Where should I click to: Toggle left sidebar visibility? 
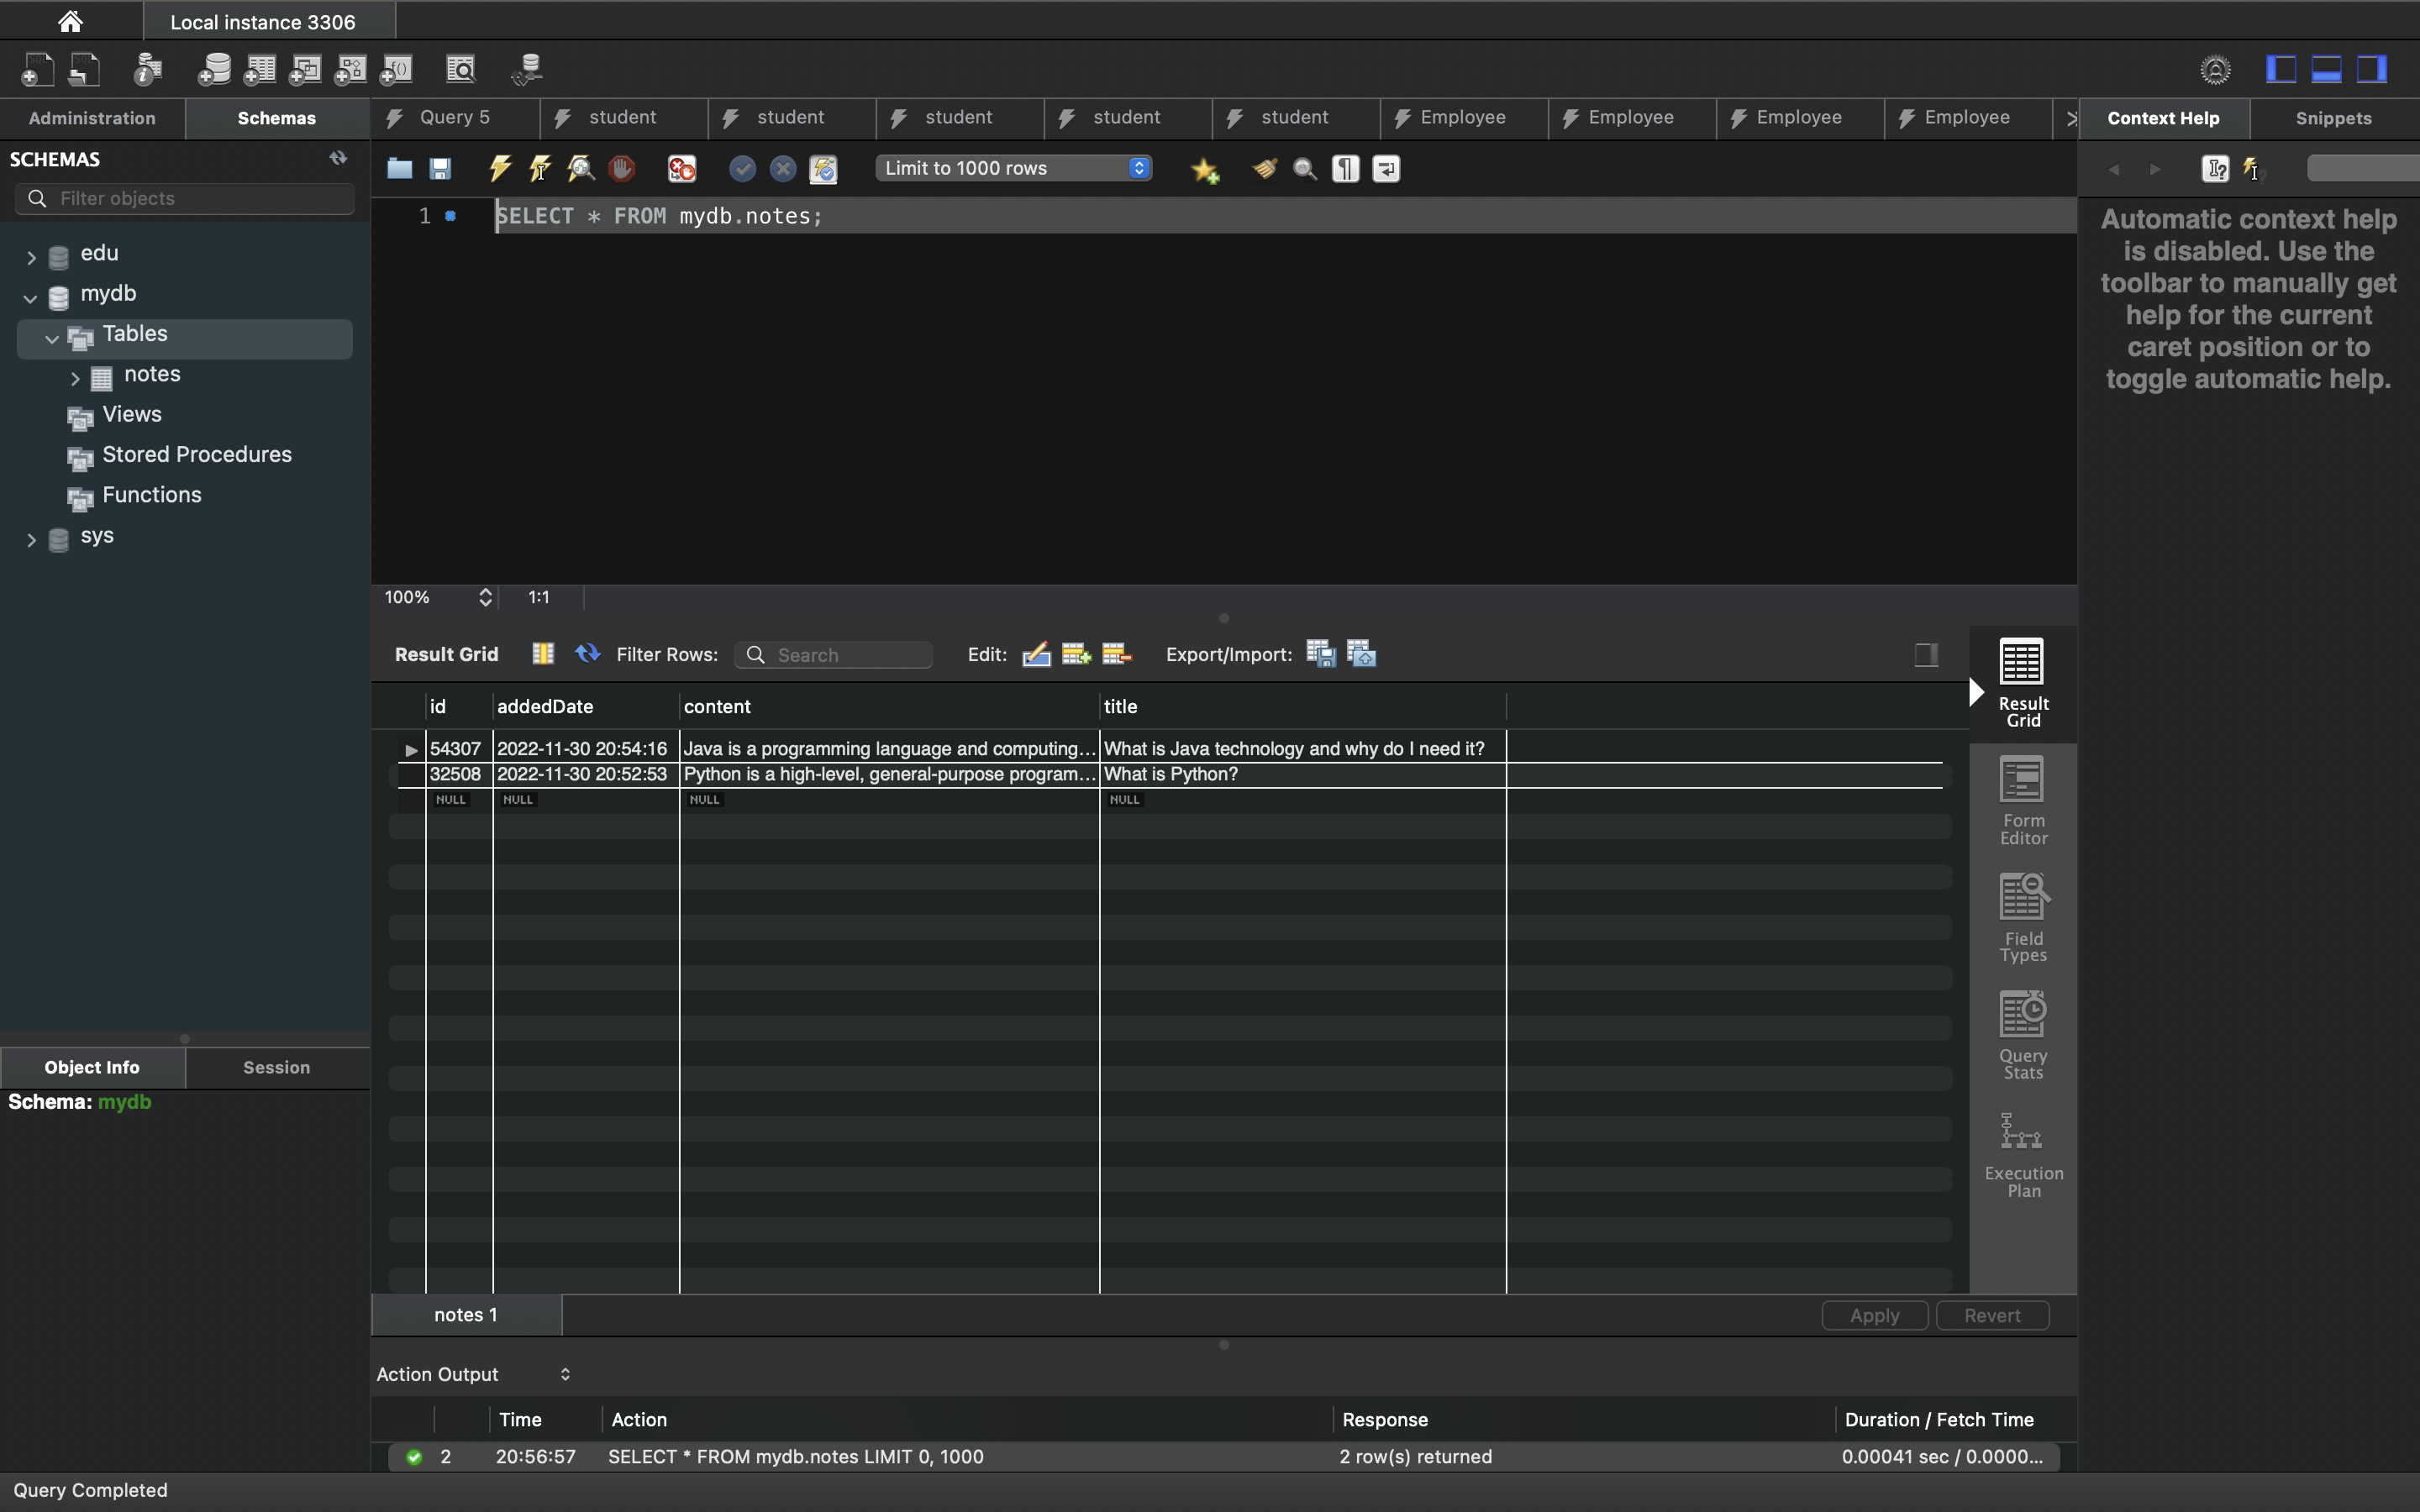2281,69
